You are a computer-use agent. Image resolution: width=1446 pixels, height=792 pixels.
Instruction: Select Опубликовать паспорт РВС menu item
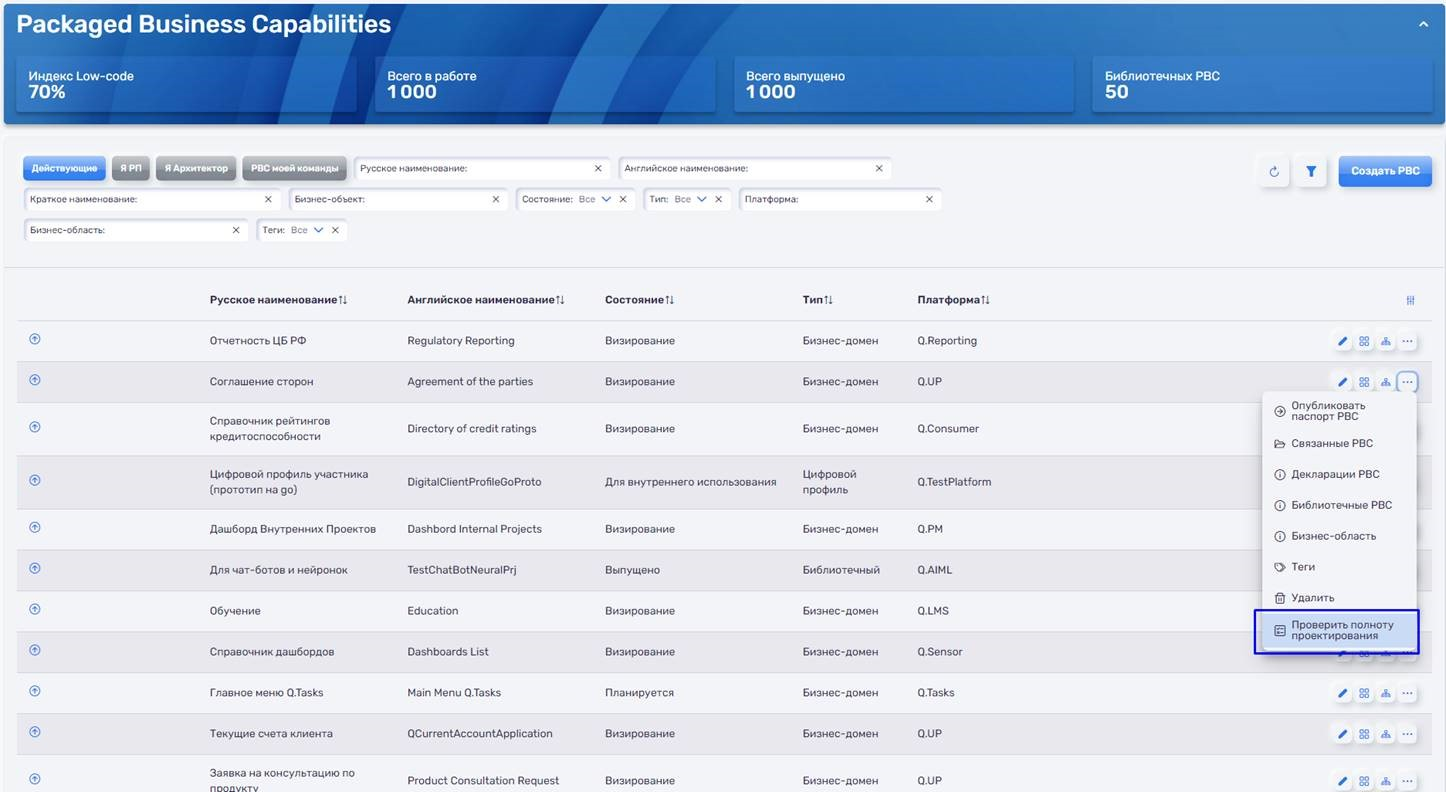(x=1339, y=411)
